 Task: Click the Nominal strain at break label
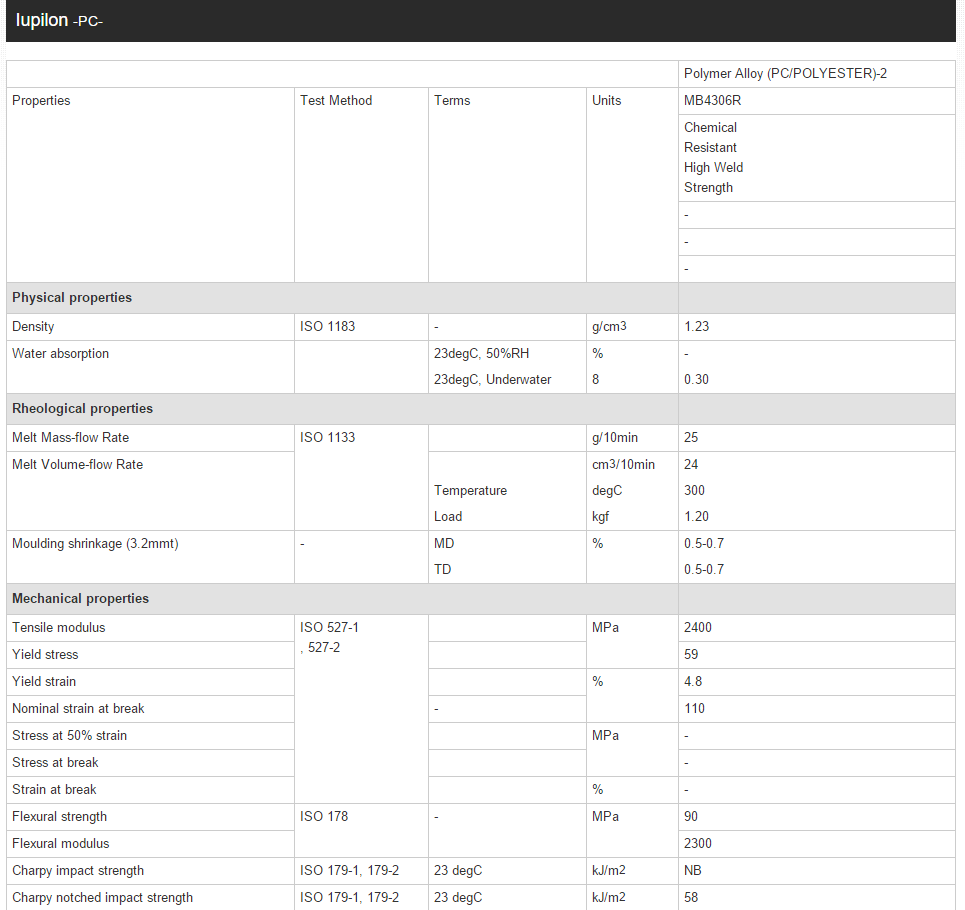point(78,709)
